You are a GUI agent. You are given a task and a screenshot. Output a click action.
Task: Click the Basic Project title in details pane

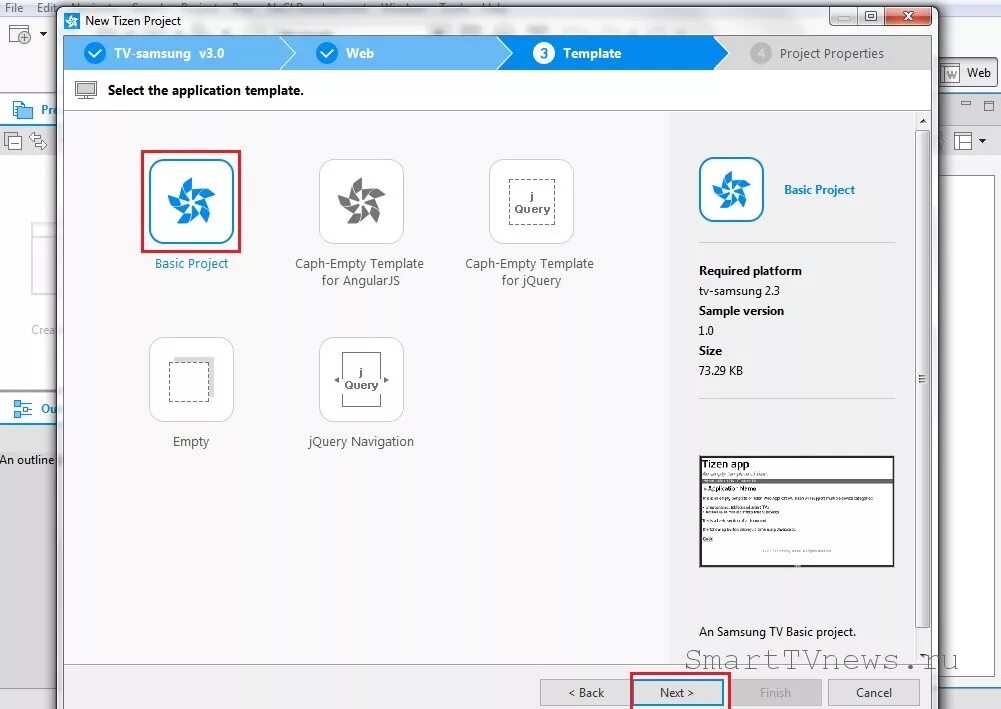819,190
